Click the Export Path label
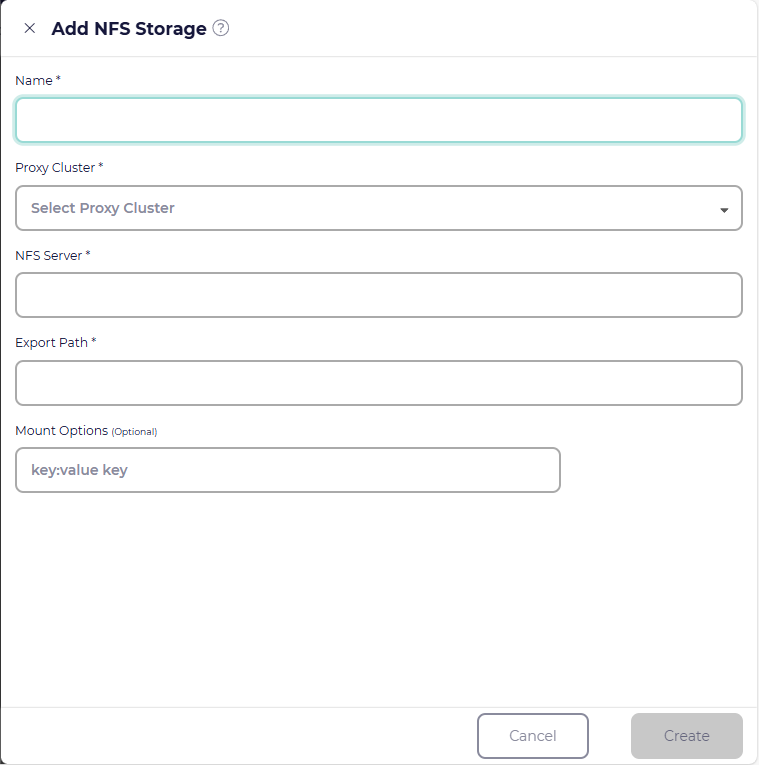This screenshot has width=759, height=765. pyautogui.click(x=51, y=342)
